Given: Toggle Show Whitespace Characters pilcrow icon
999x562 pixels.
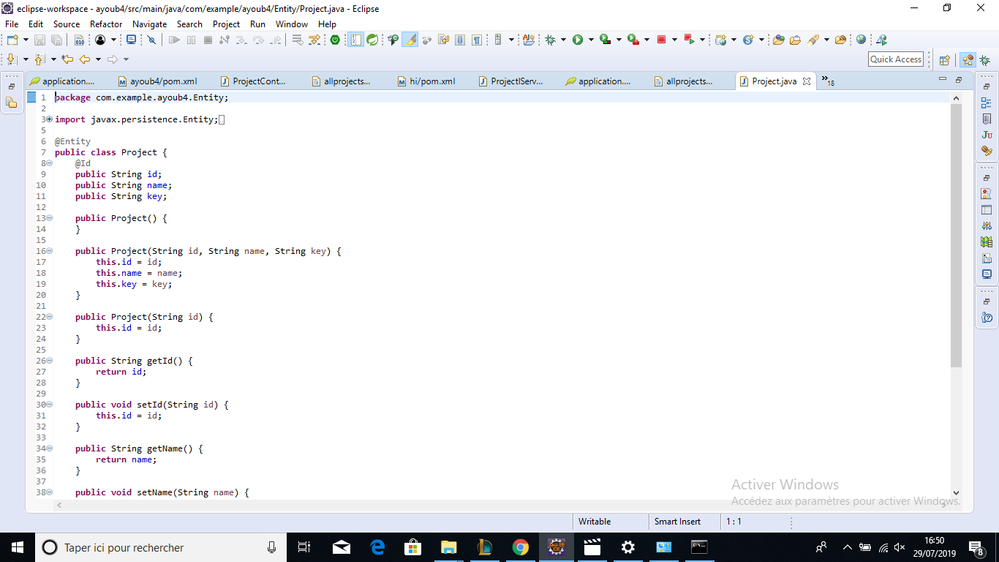Looking at the screenshot, I should (477, 40).
